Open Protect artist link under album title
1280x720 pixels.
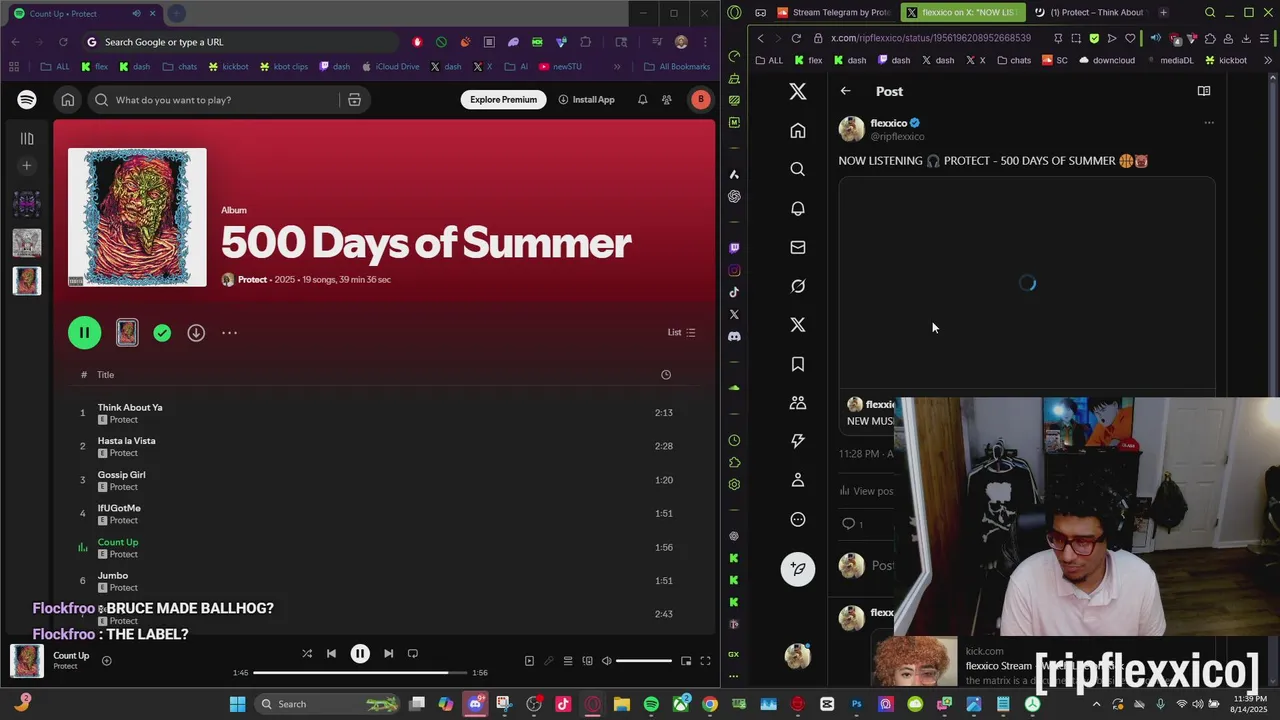pos(252,280)
